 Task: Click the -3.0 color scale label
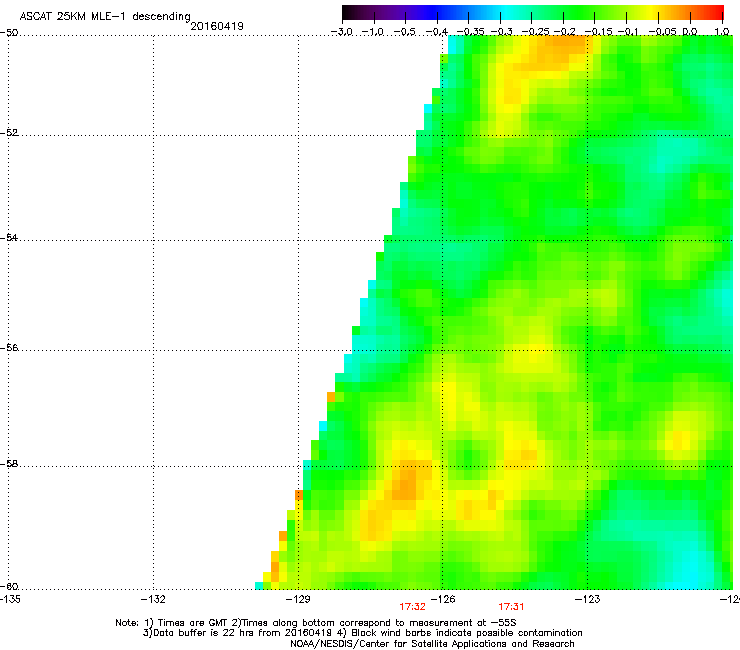(x=342, y=32)
